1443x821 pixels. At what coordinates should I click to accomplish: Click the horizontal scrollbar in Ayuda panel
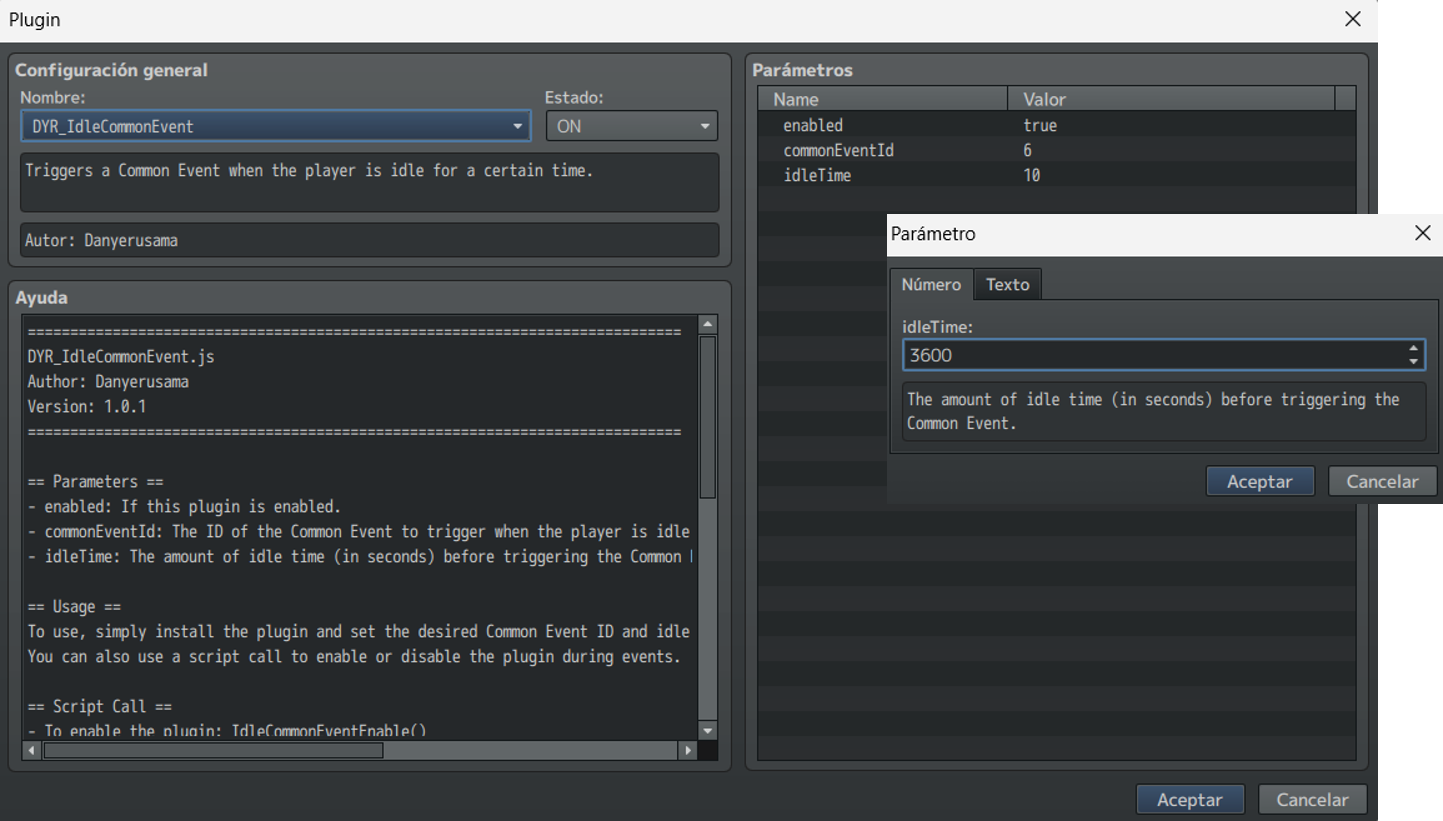point(213,750)
